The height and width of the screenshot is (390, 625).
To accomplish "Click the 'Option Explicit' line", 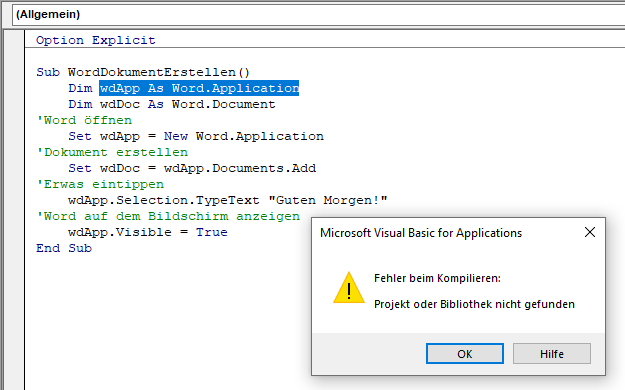I will [96, 40].
